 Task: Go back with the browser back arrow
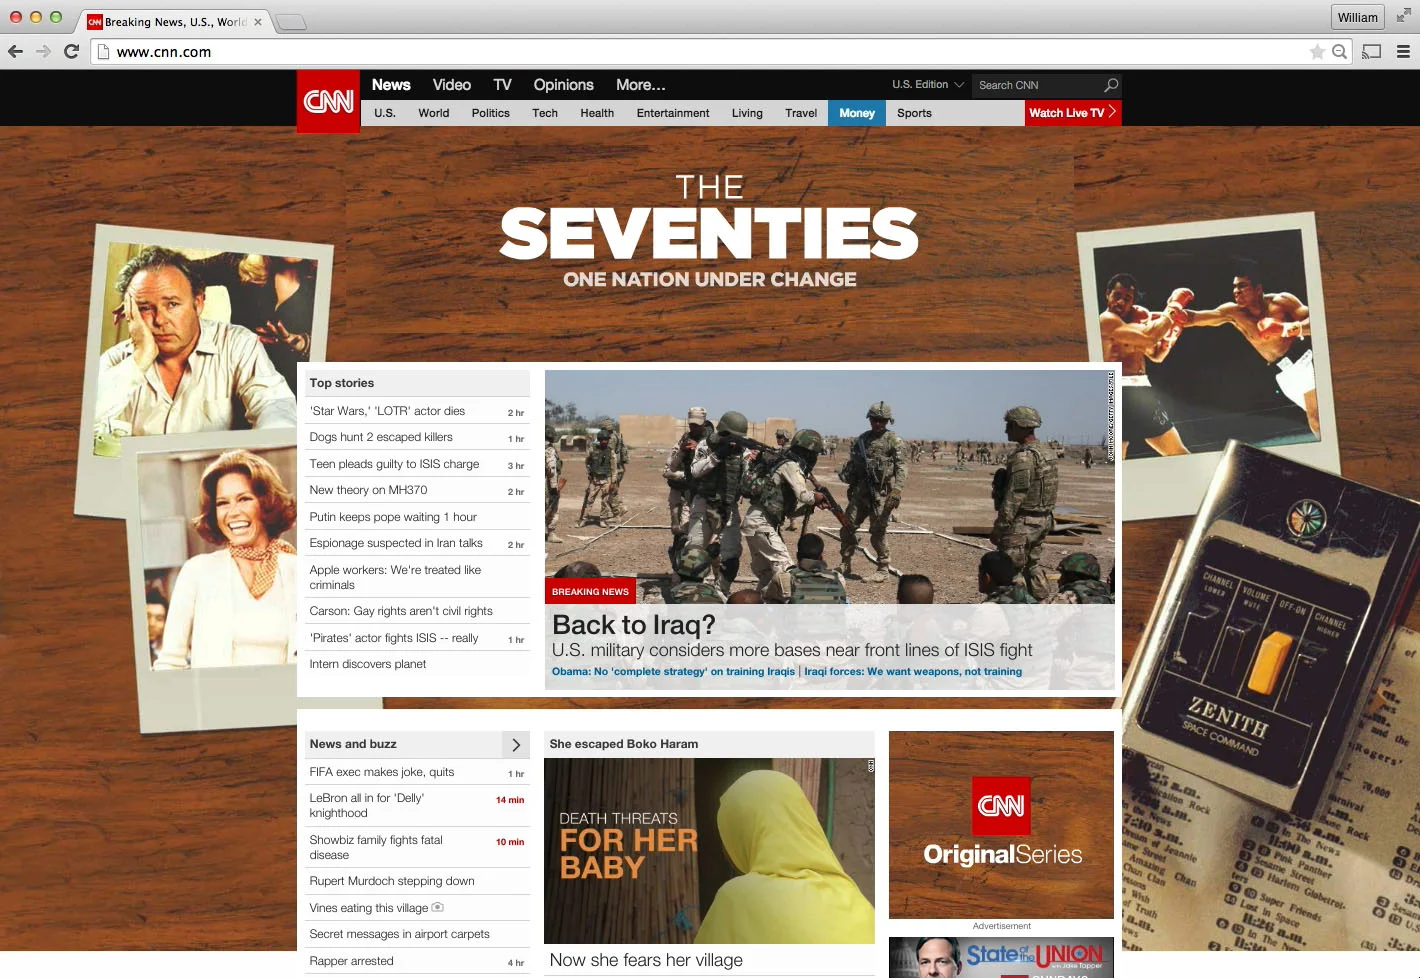tap(15, 51)
